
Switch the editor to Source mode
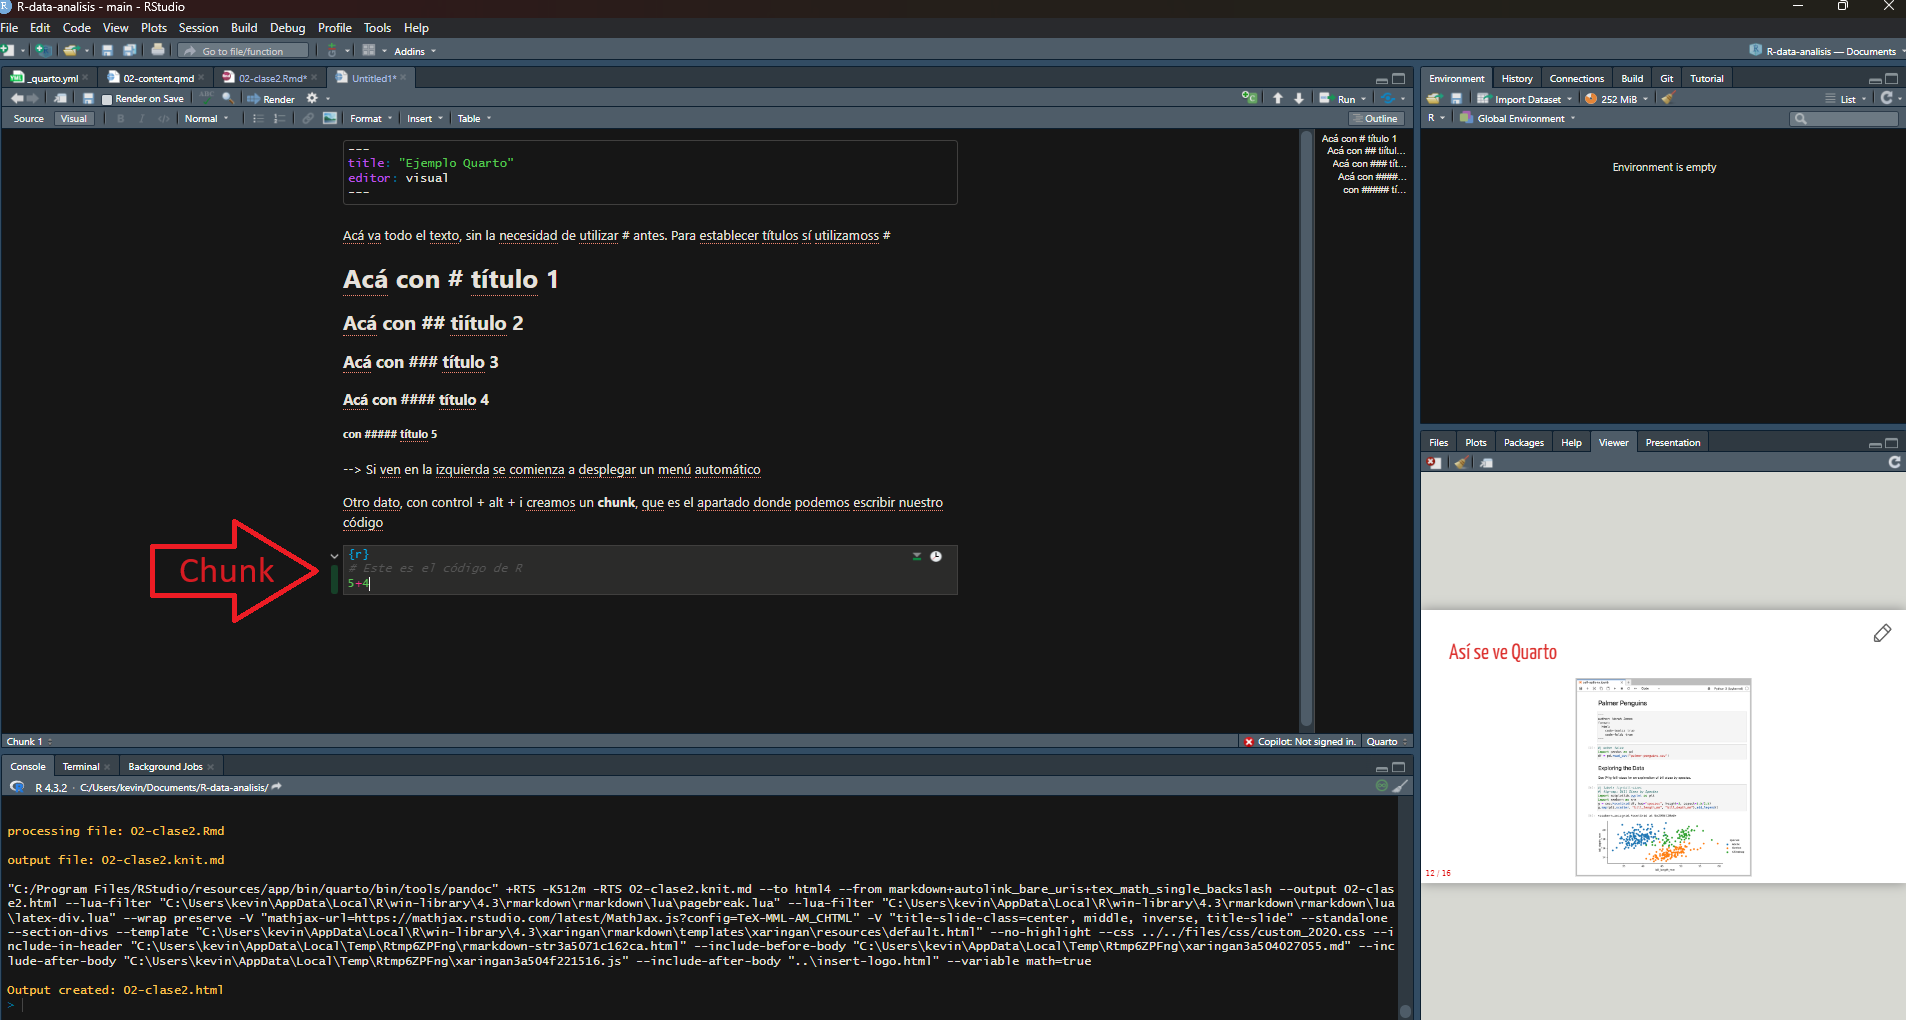tap(29, 118)
